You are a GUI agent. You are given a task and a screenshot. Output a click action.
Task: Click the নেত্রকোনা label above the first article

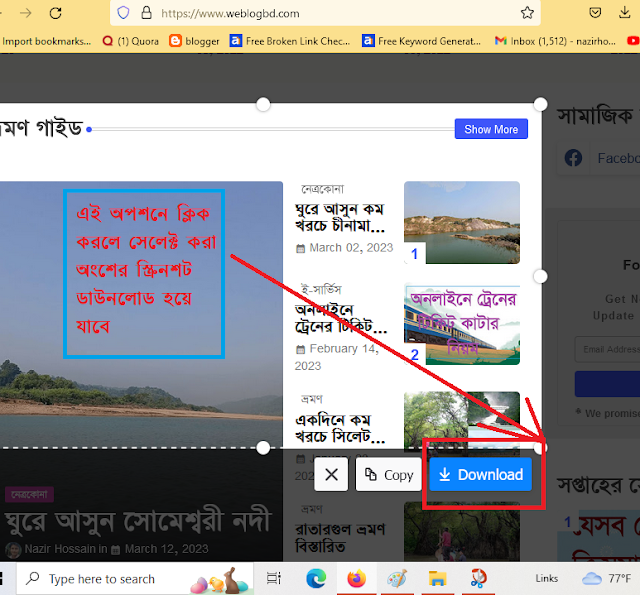(322, 189)
